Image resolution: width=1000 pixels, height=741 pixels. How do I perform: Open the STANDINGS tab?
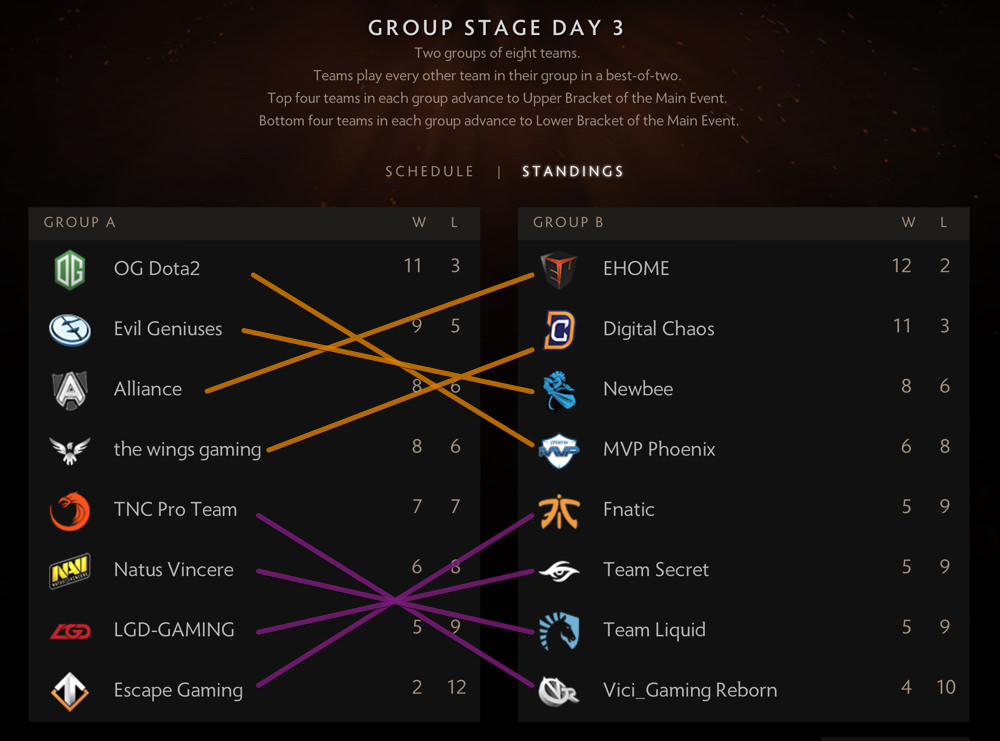[x=572, y=171]
